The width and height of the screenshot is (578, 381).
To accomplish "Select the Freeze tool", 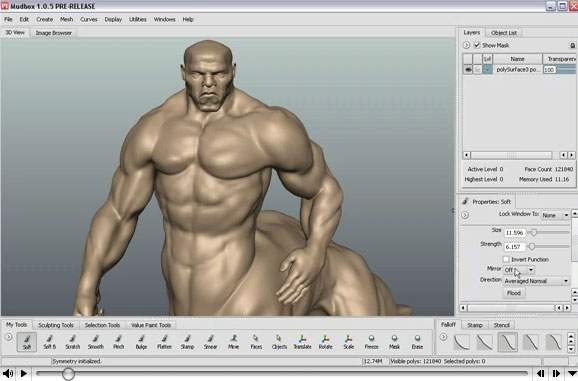I will point(371,342).
